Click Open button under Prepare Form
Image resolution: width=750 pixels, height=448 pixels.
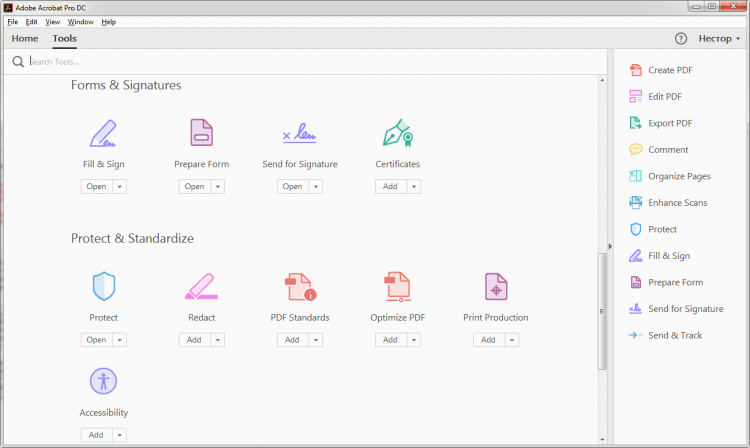click(195, 186)
